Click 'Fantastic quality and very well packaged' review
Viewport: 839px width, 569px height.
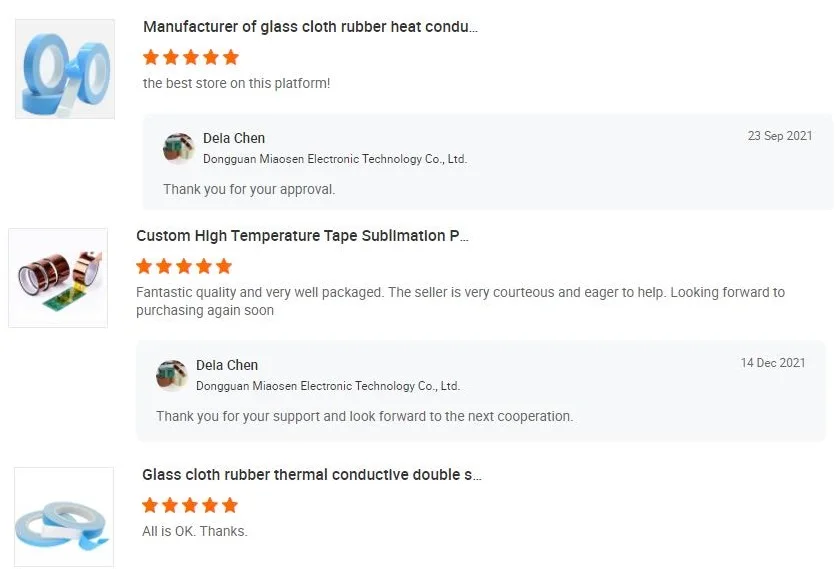tap(460, 293)
